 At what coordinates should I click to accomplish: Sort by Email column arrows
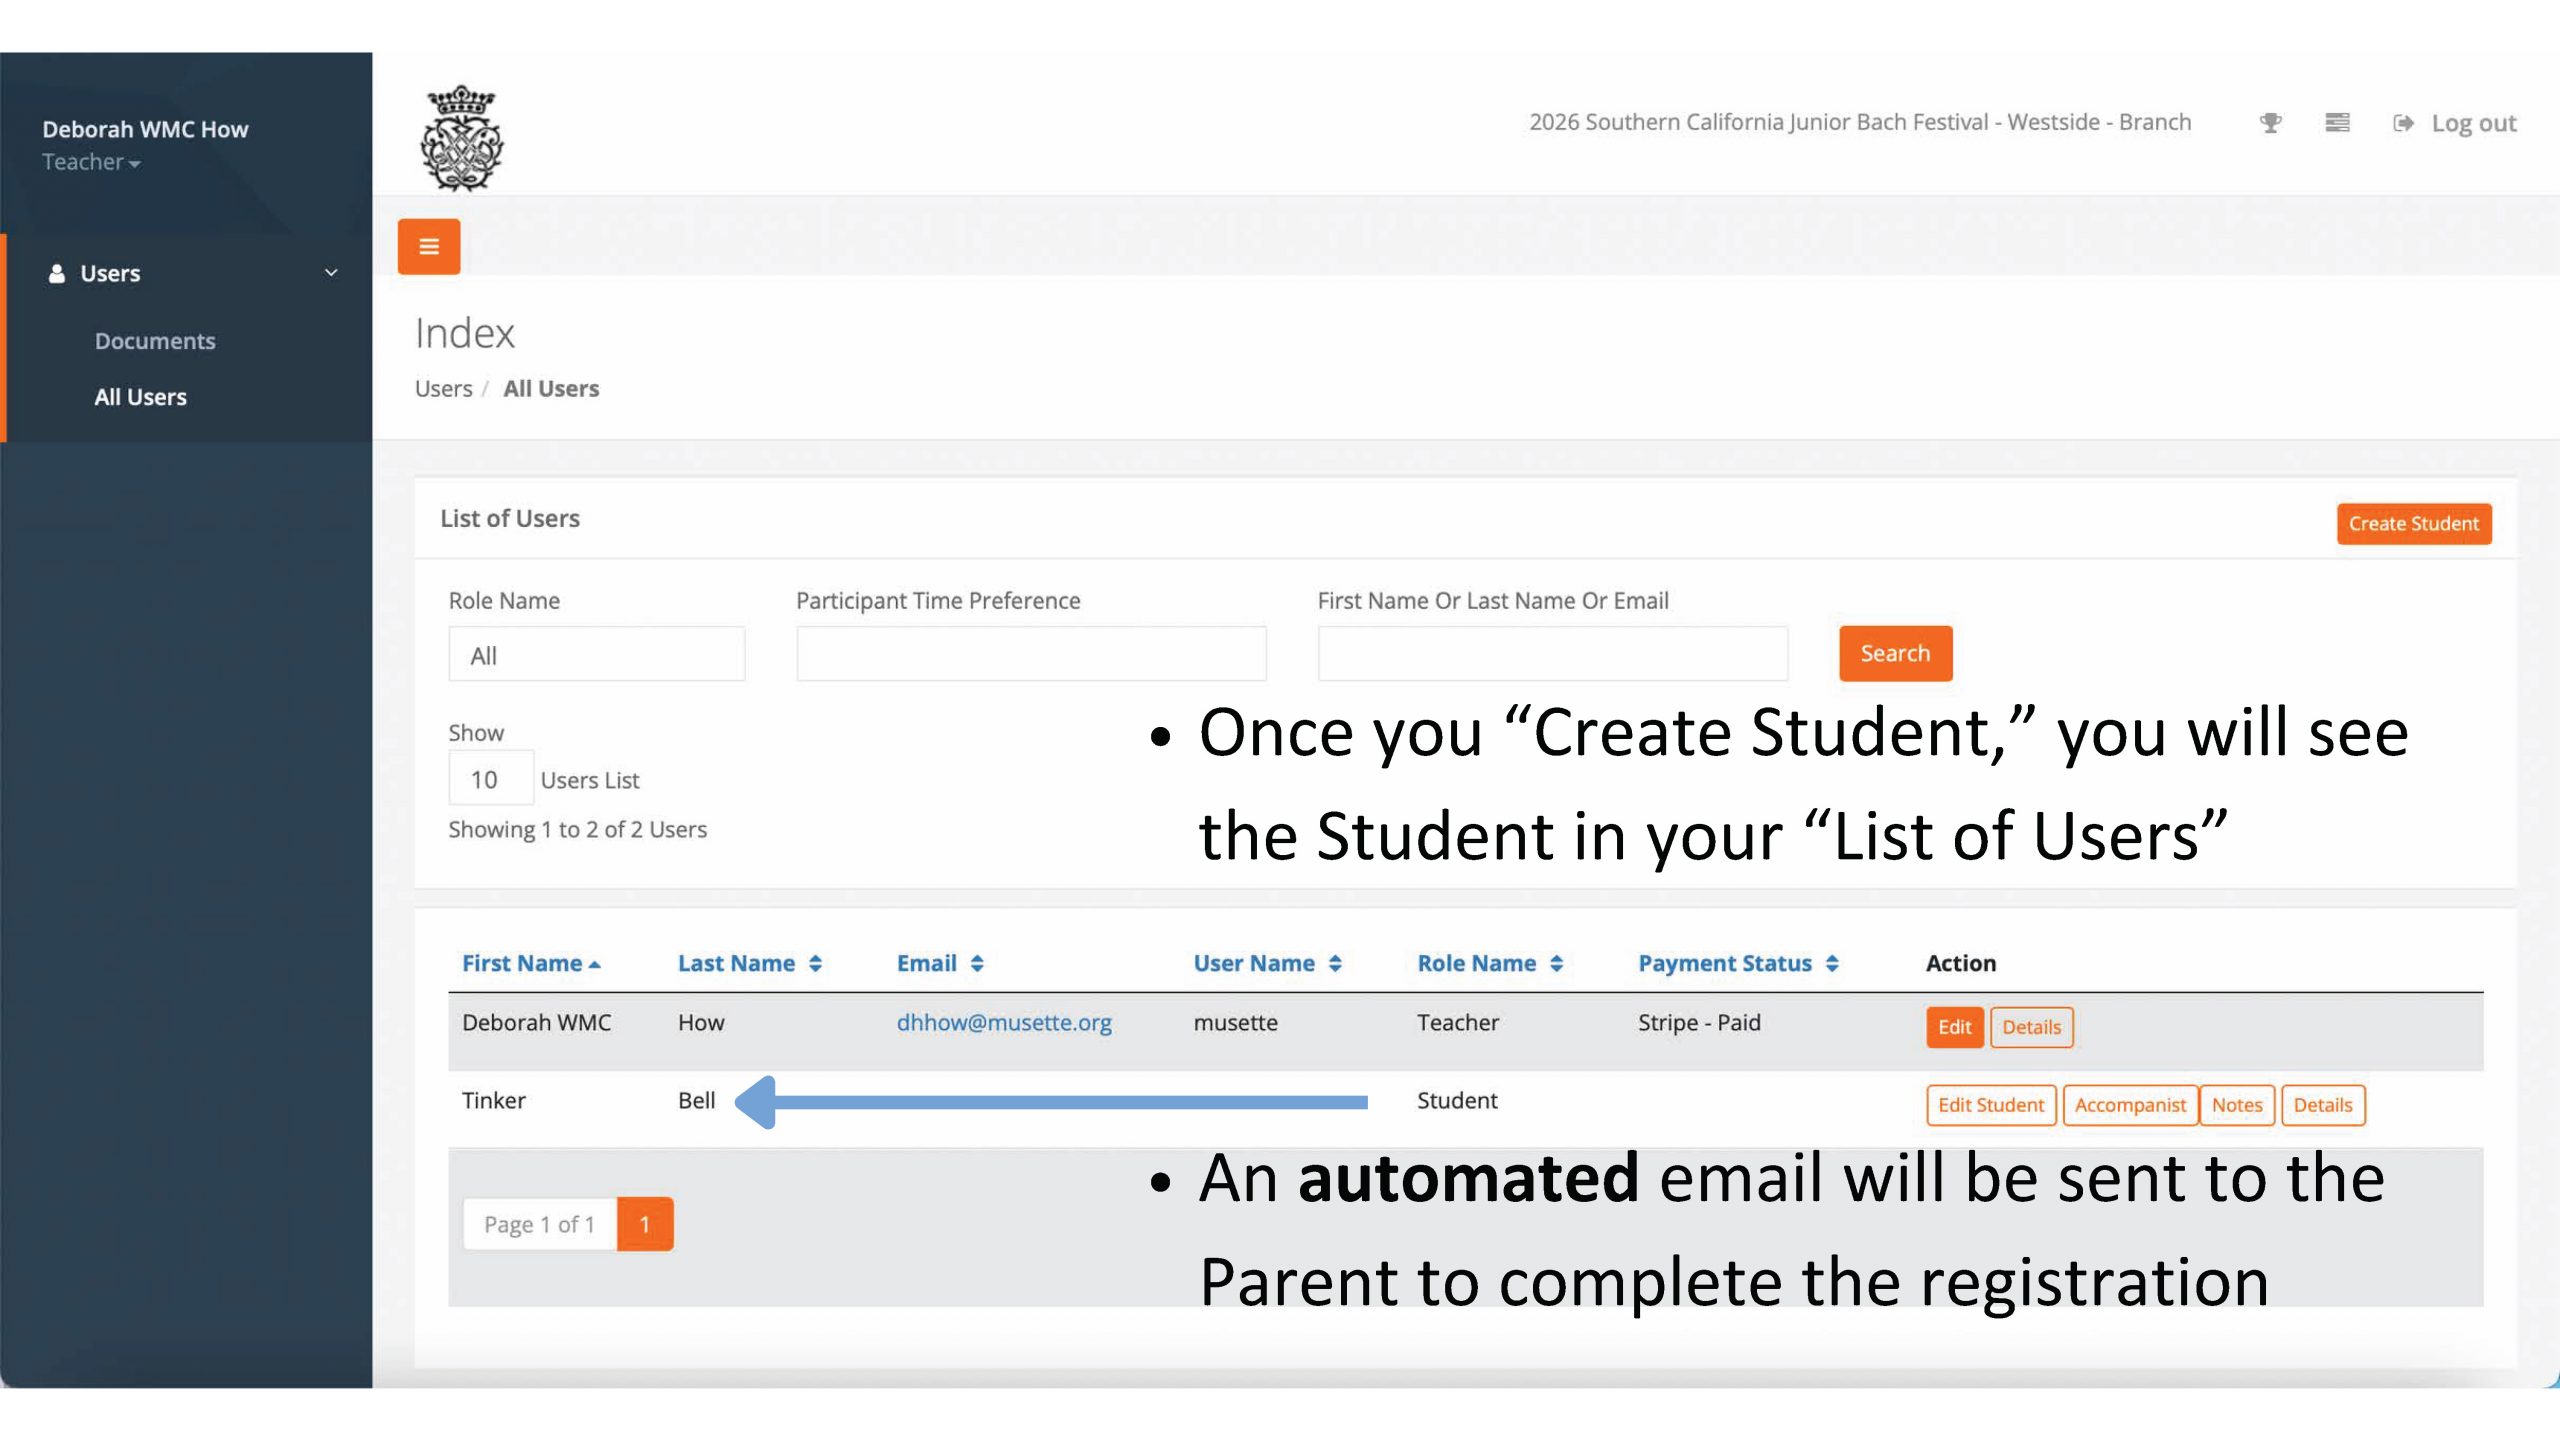pyautogui.click(x=977, y=963)
